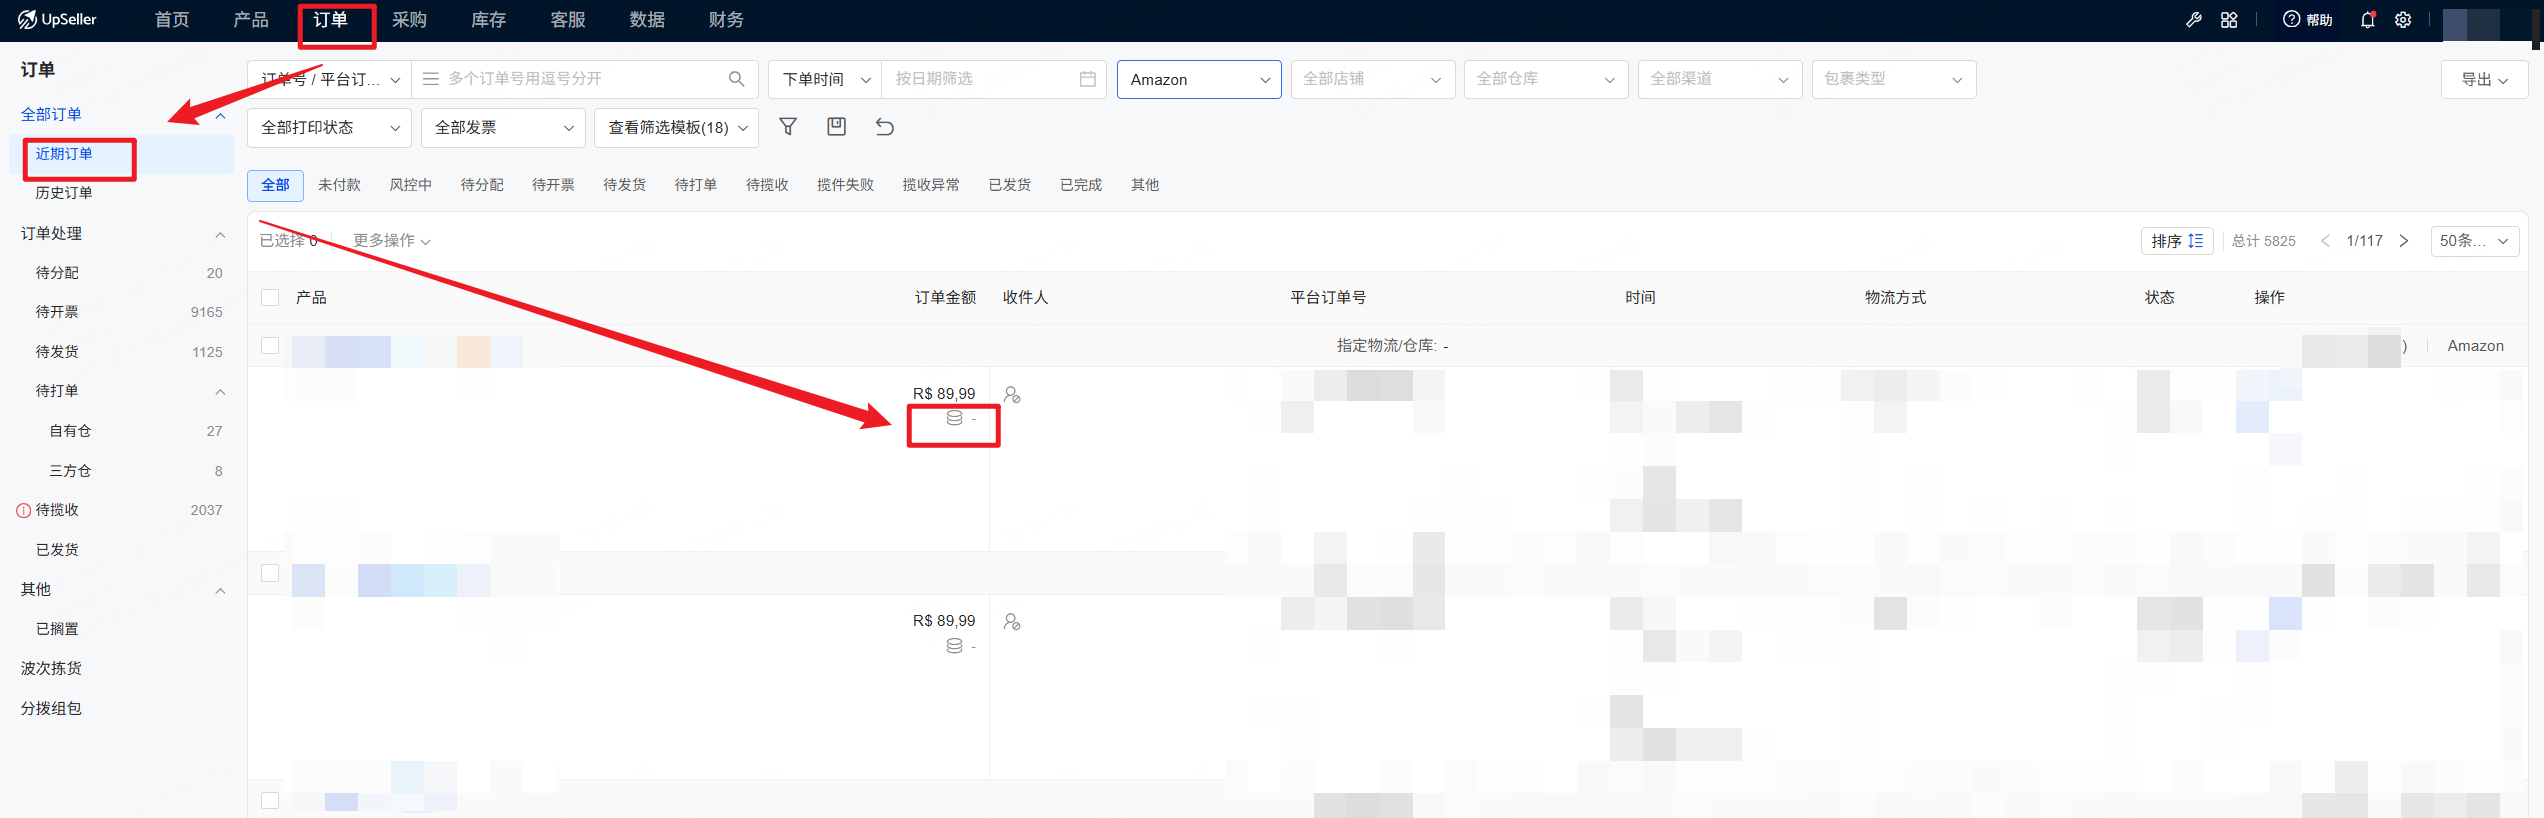Open the 全部打印状态 dropdown
The width and height of the screenshot is (2544, 818).
pos(329,127)
